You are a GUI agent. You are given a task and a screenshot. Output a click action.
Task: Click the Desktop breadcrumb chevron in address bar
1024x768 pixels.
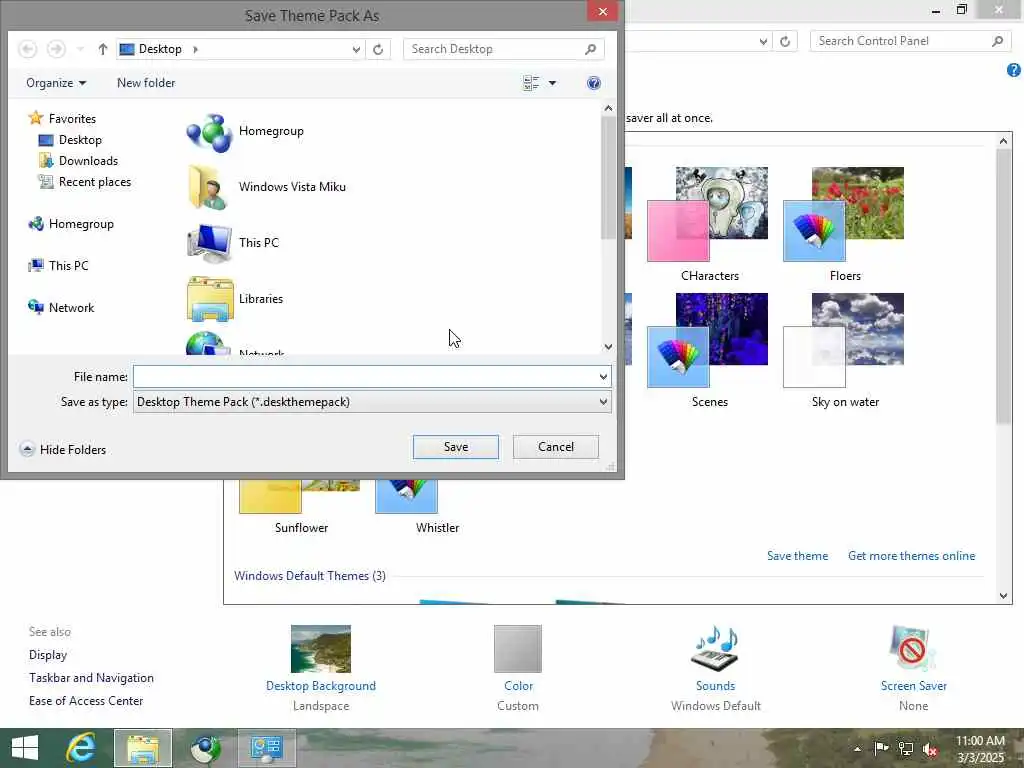(195, 49)
